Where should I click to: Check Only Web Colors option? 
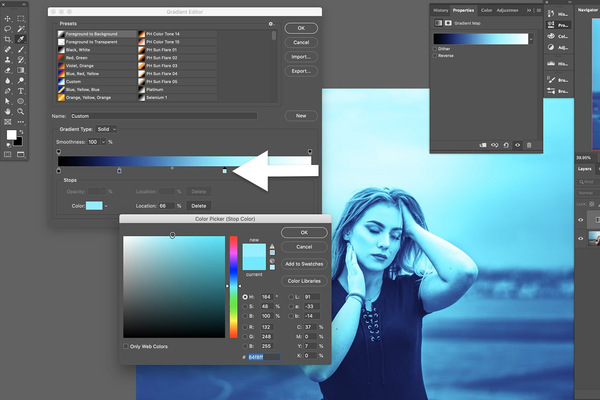click(x=125, y=347)
